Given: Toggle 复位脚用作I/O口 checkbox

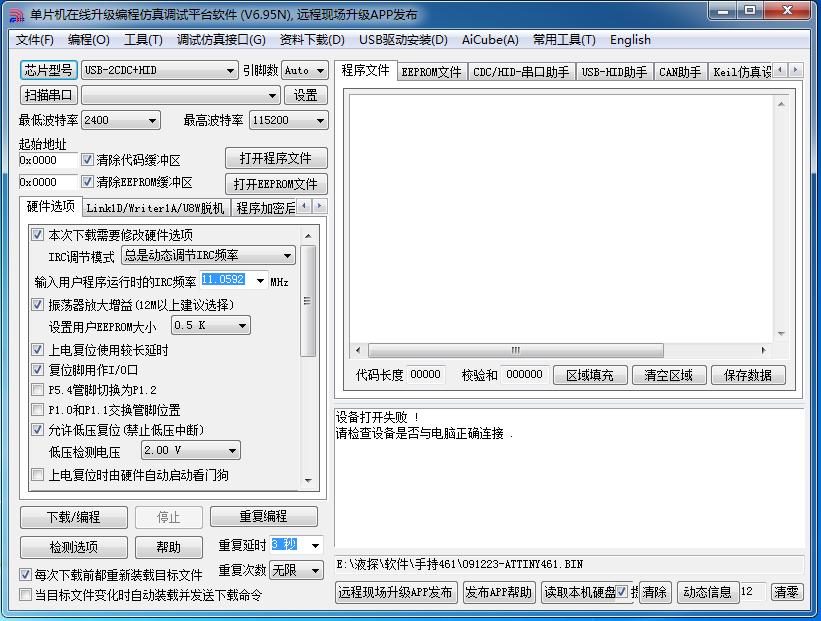Looking at the screenshot, I should [x=37, y=370].
